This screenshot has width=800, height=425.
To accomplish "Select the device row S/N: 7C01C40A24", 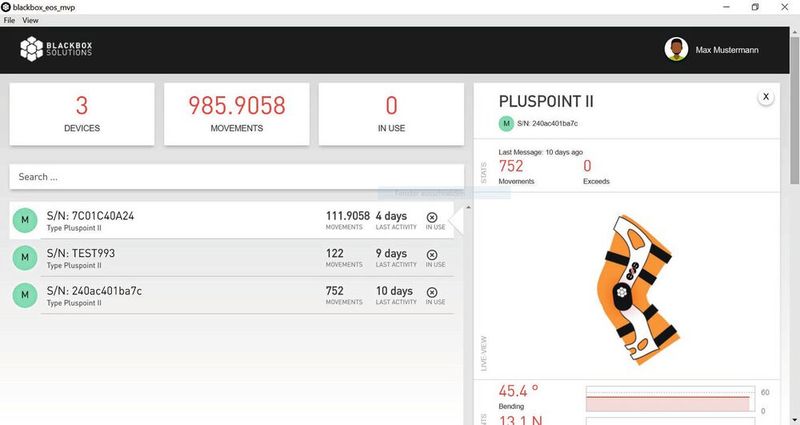I will [231, 220].
